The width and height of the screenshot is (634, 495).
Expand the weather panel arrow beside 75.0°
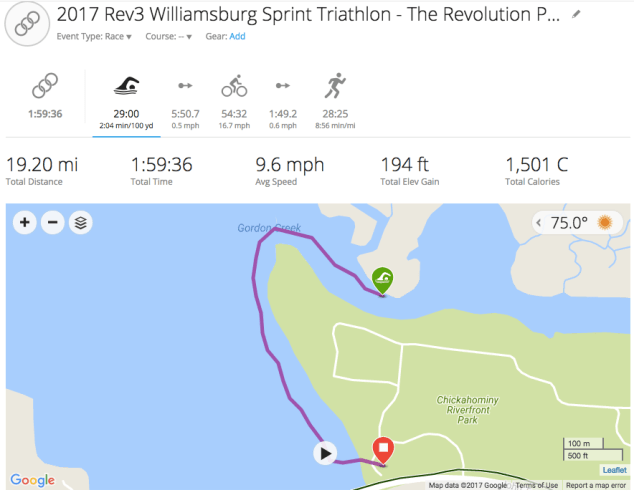tap(540, 223)
